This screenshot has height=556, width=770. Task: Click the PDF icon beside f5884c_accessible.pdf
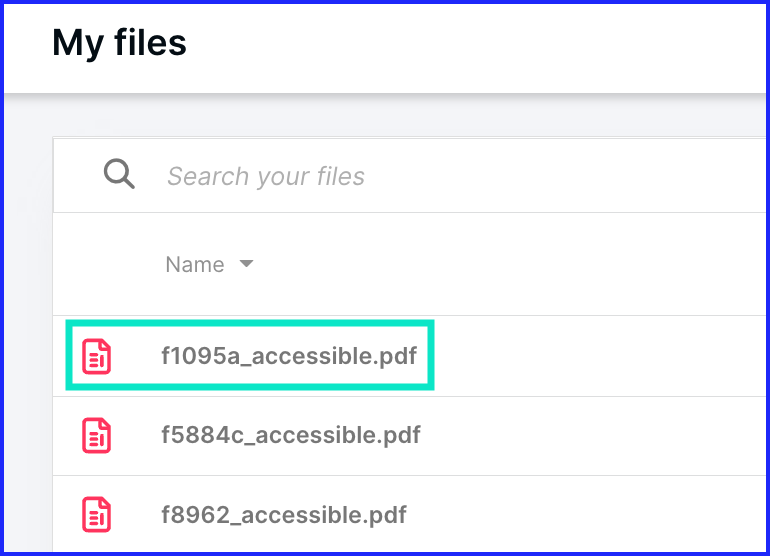96,435
